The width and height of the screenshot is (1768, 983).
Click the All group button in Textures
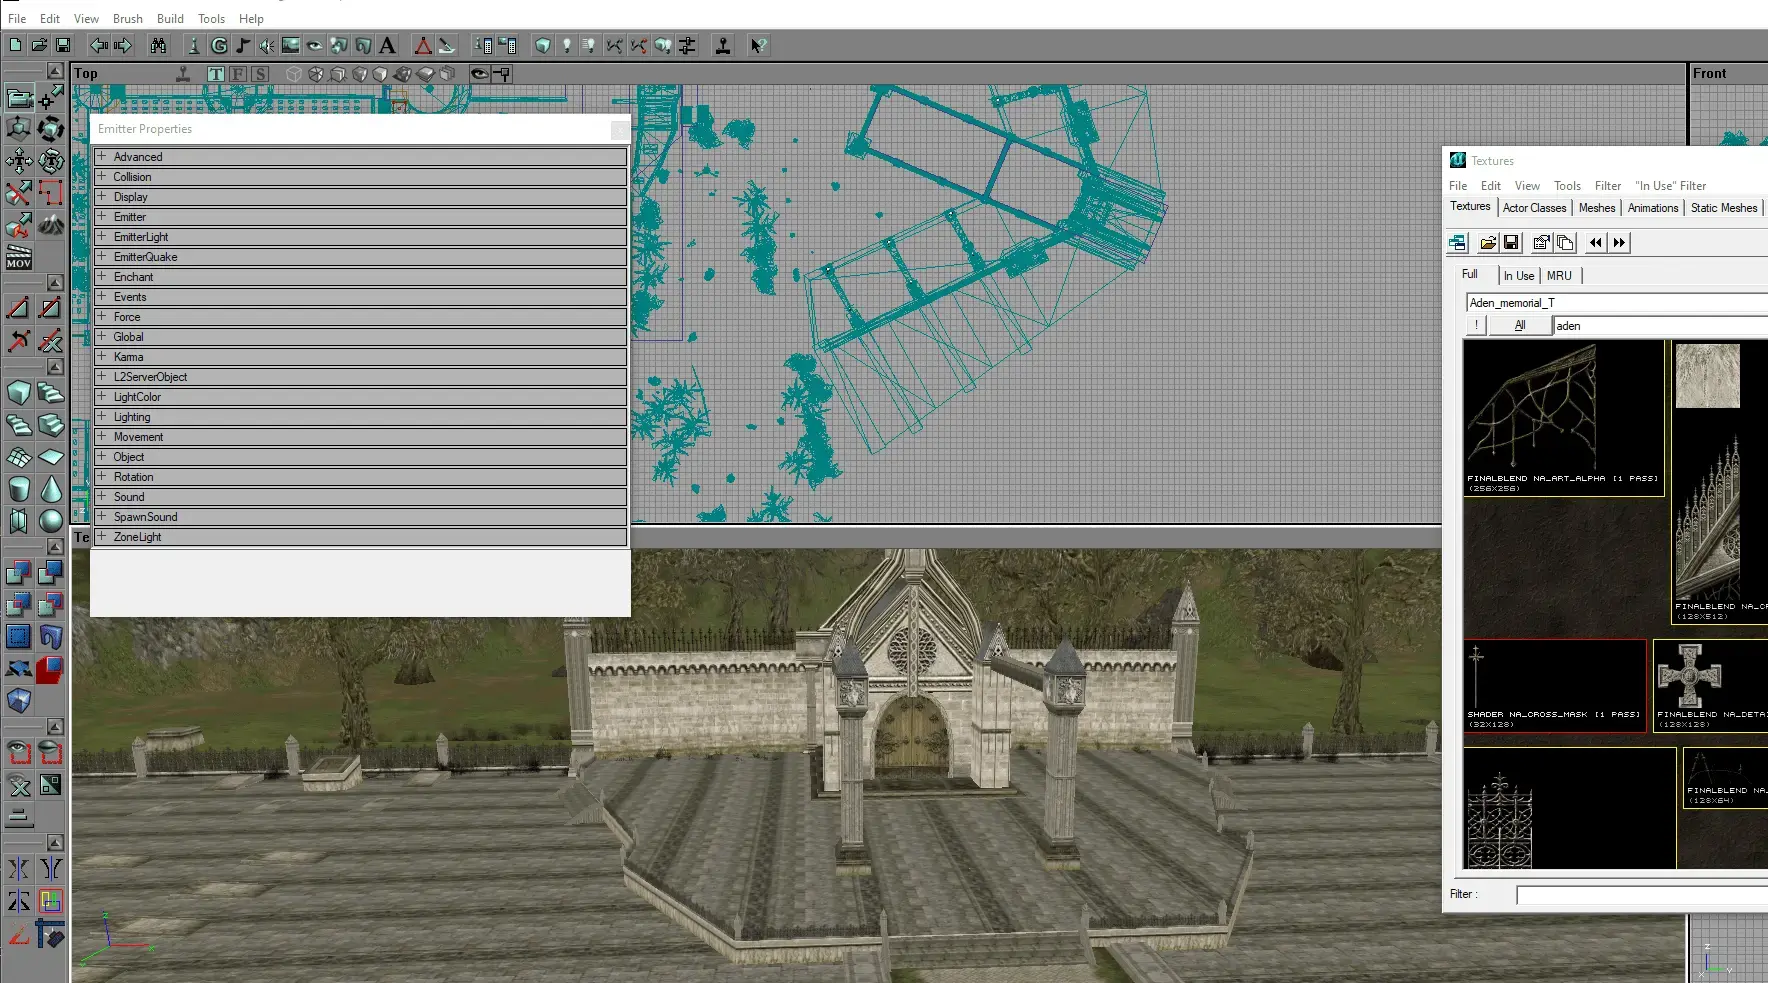[1520, 326]
